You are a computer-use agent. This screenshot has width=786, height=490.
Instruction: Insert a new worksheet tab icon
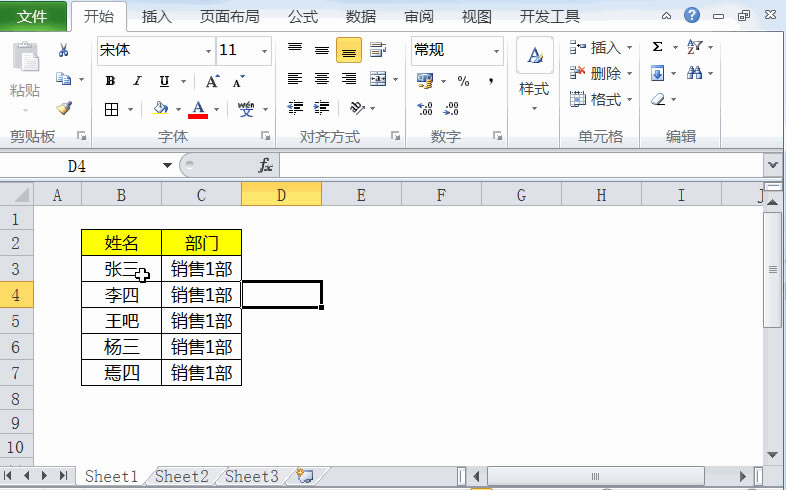(x=305, y=475)
